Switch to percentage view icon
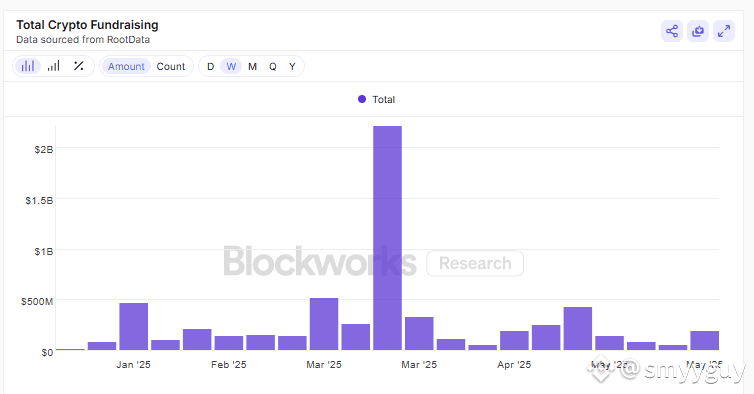Screen dimensions: 754x394 pyautogui.click(x=79, y=66)
